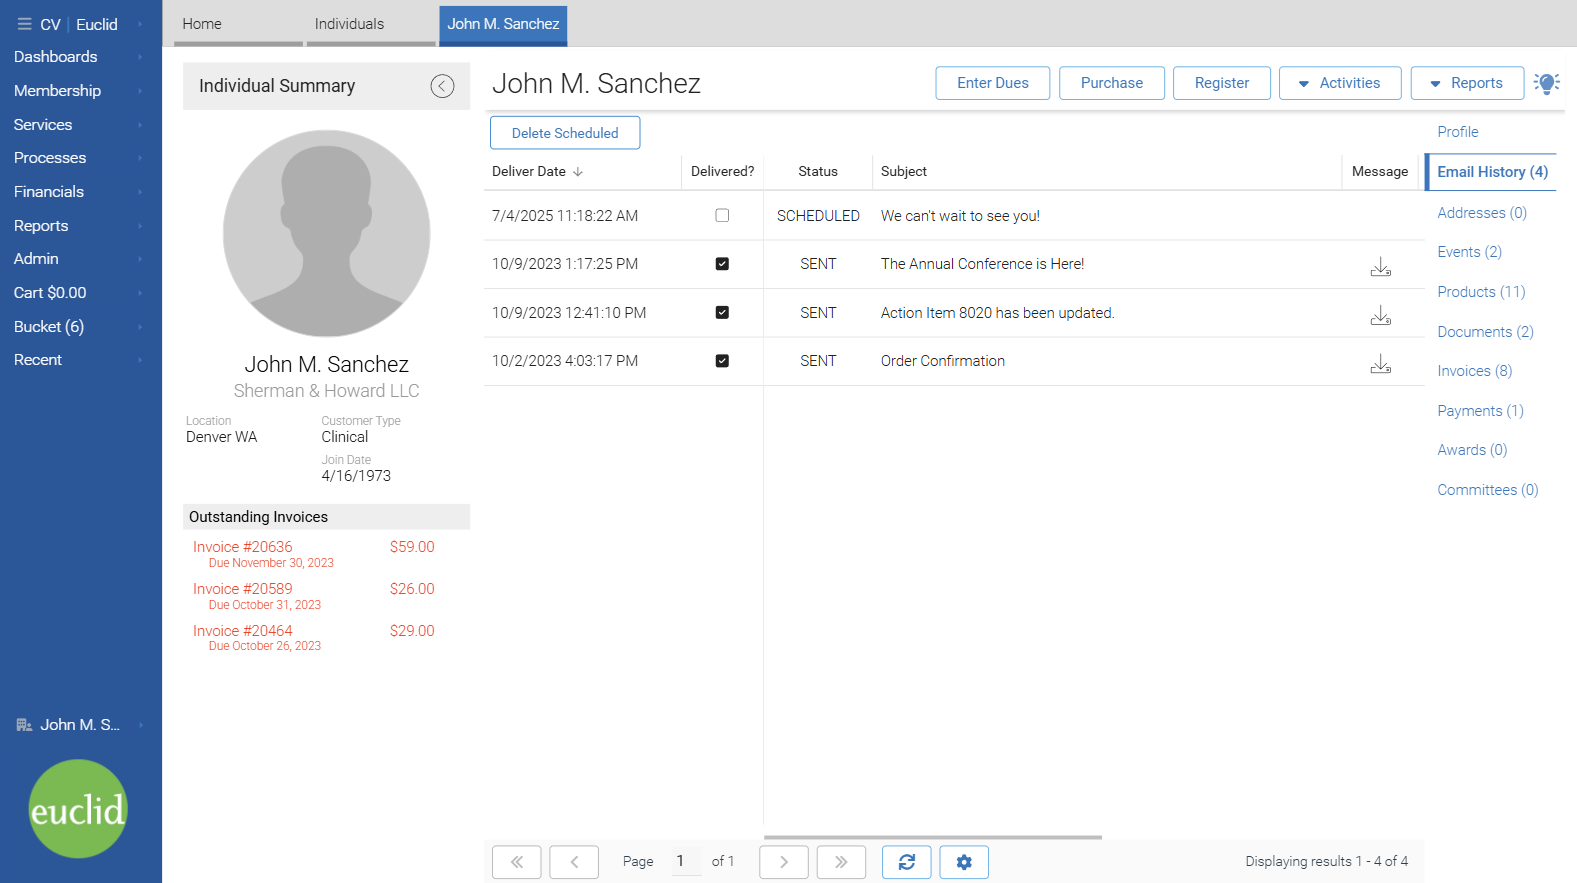The width and height of the screenshot is (1577, 883).
Task: Open the John M. S... user menu
Action: pos(80,725)
